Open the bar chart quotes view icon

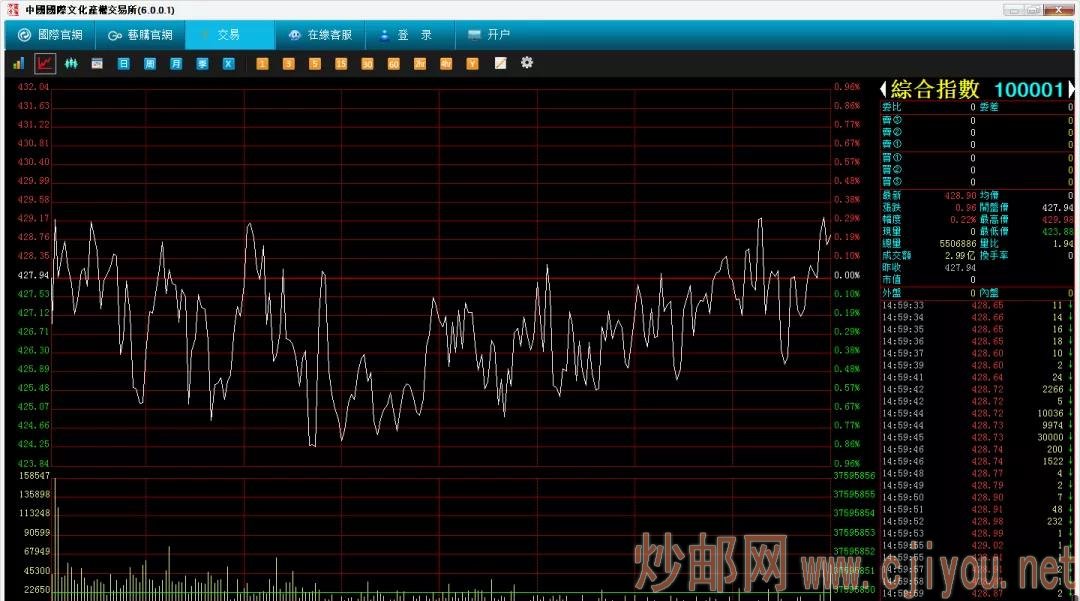(19, 63)
